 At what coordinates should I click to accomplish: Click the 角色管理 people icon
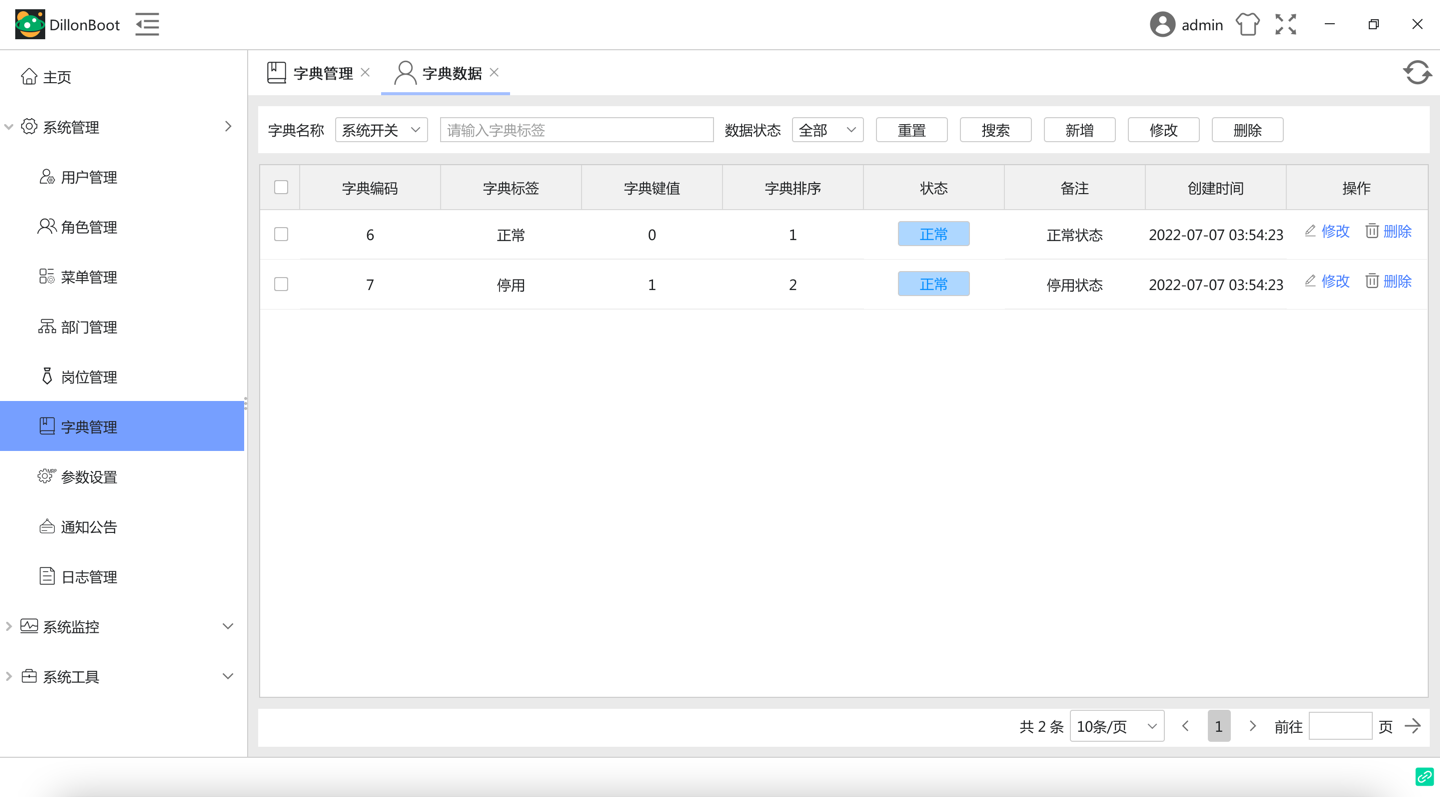(x=47, y=226)
